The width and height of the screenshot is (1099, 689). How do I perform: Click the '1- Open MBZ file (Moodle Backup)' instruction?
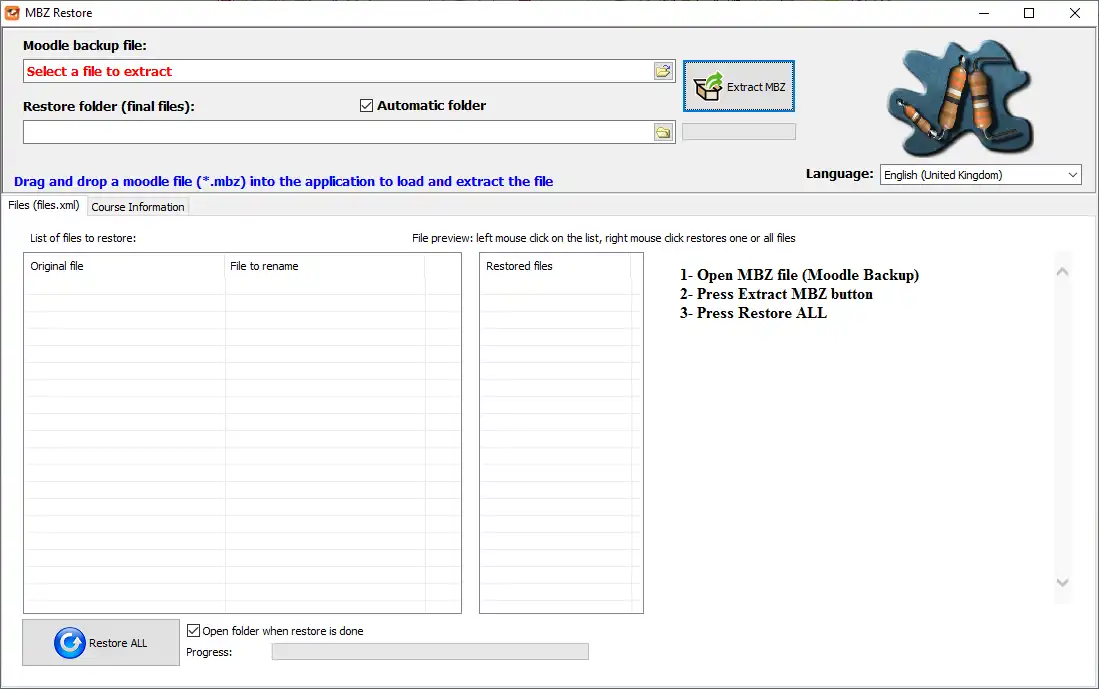[x=799, y=275]
